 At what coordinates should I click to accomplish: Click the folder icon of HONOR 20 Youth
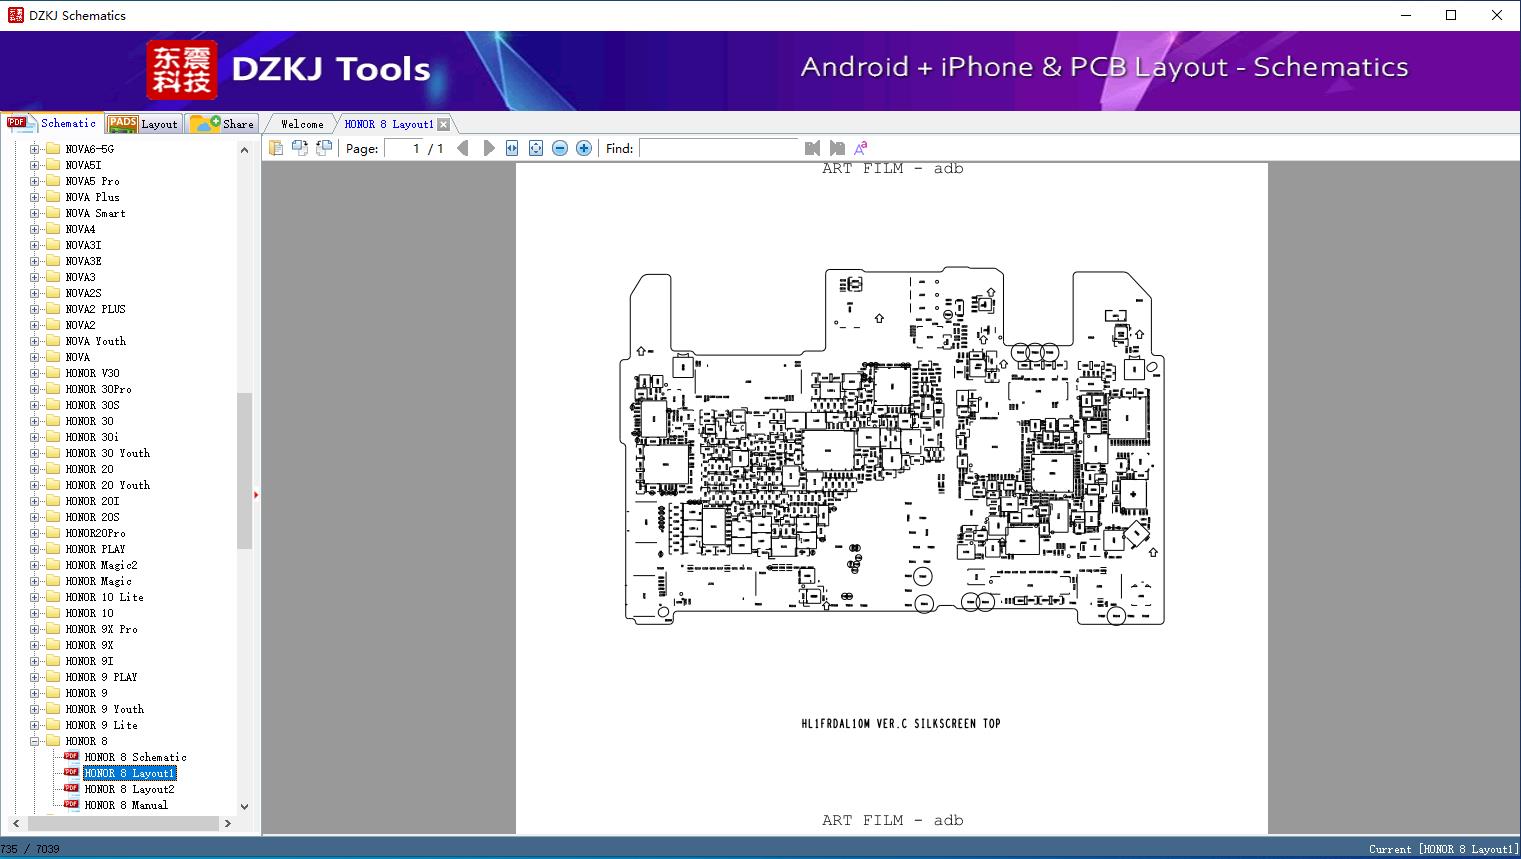pyautogui.click(x=53, y=485)
